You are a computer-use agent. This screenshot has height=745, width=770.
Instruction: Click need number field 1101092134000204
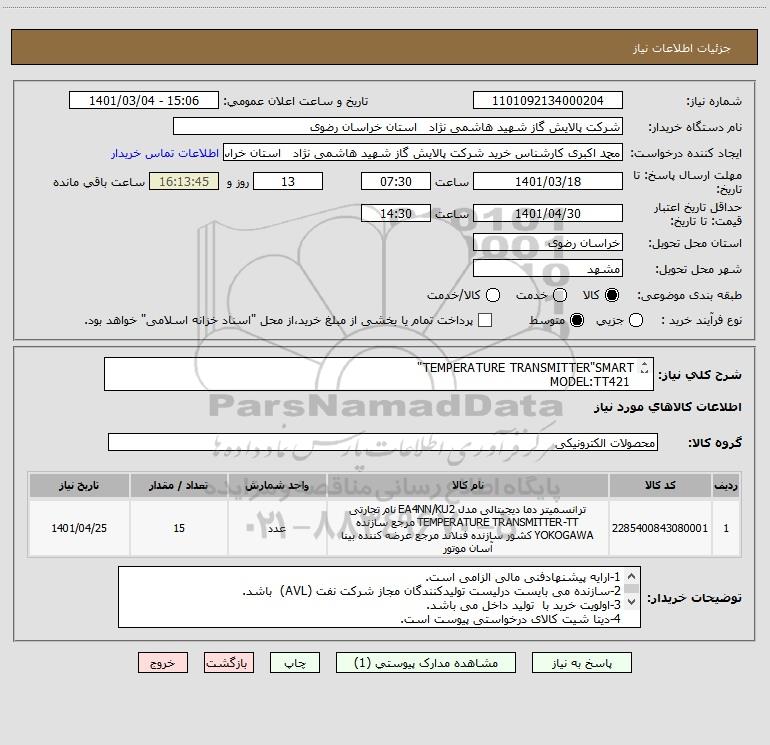pos(548,100)
